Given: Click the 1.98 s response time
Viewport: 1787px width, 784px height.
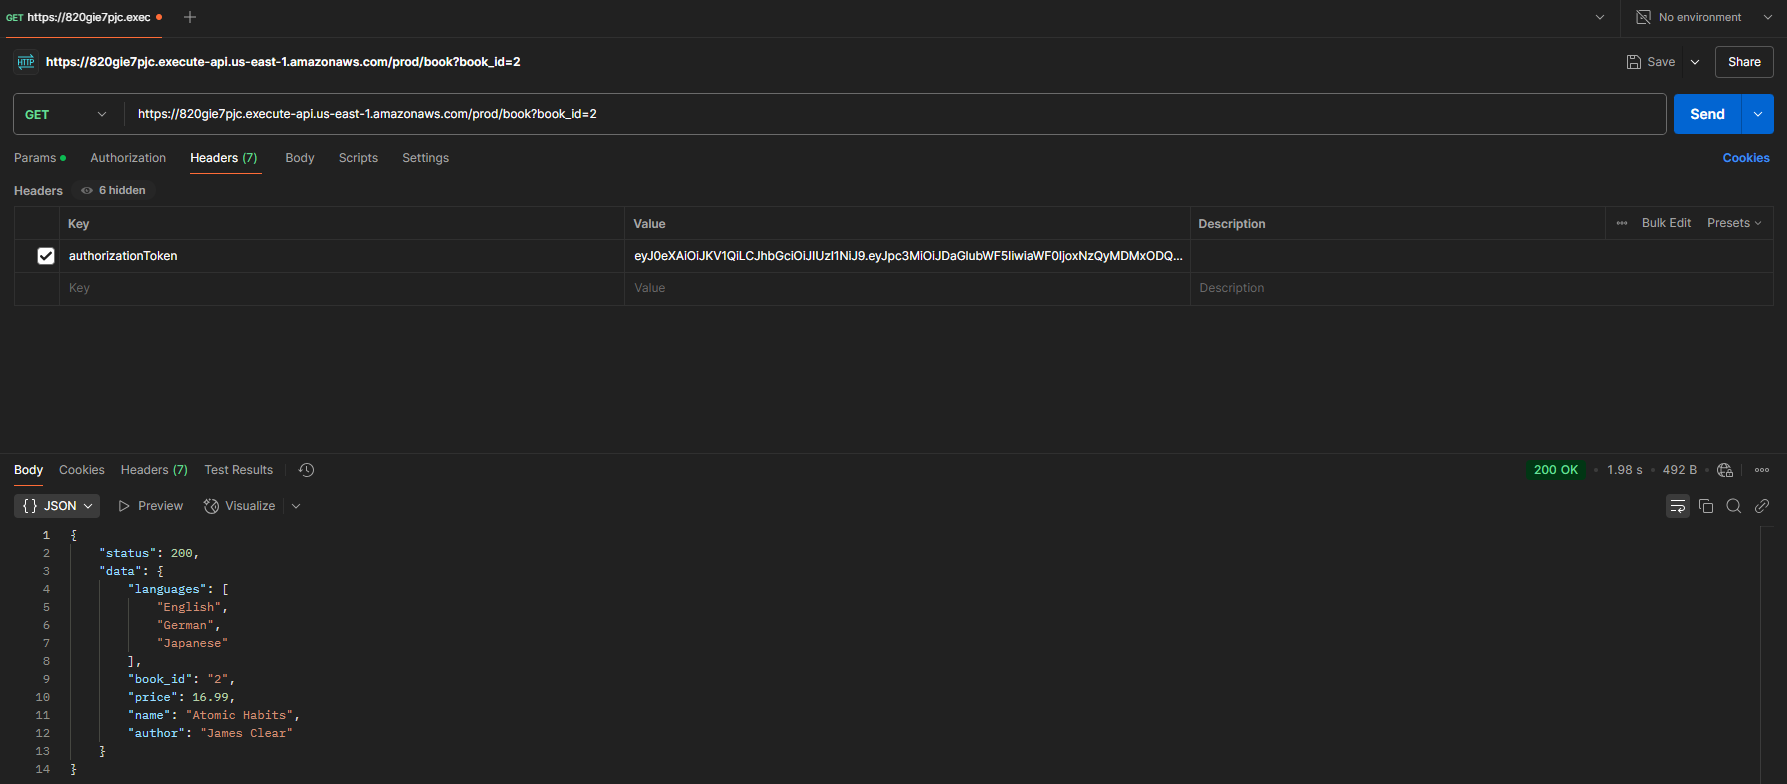Looking at the screenshot, I should (1625, 470).
